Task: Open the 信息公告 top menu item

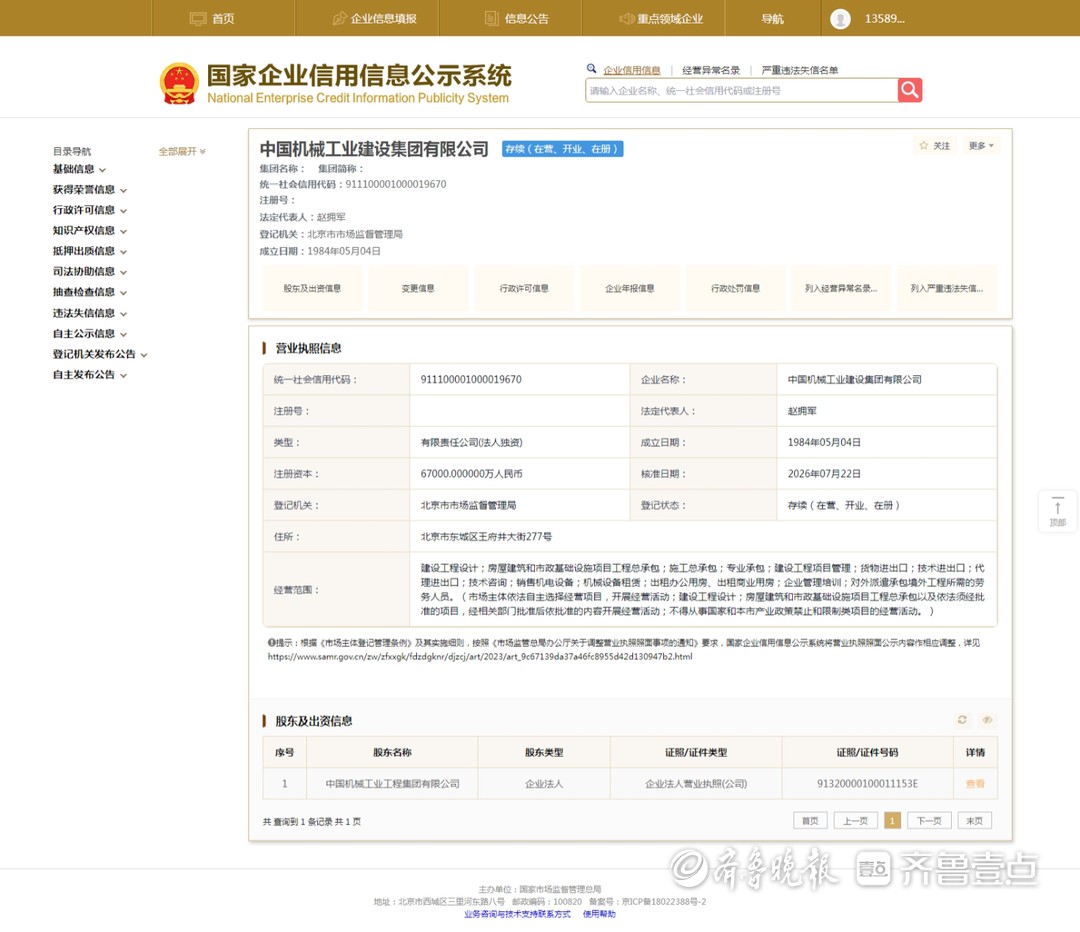Action: tap(527, 19)
